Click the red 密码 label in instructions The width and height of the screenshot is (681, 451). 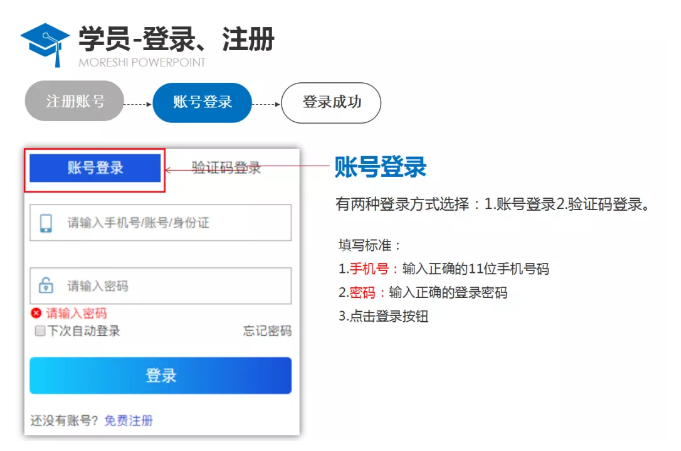click(x=363, y=292)
